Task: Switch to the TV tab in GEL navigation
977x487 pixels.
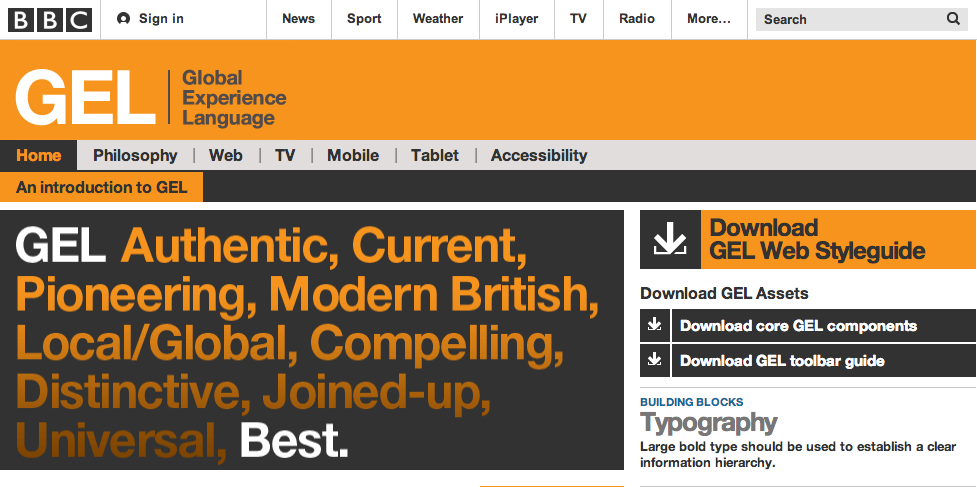Action: pos(285,155)
